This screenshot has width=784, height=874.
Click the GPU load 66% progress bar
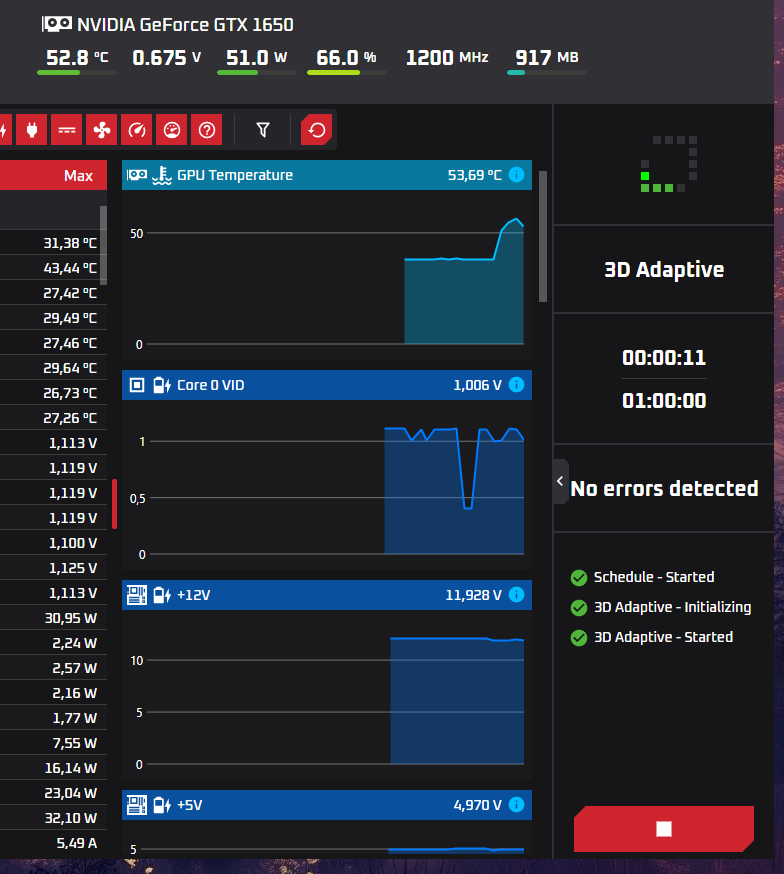(x=346, y=72)
